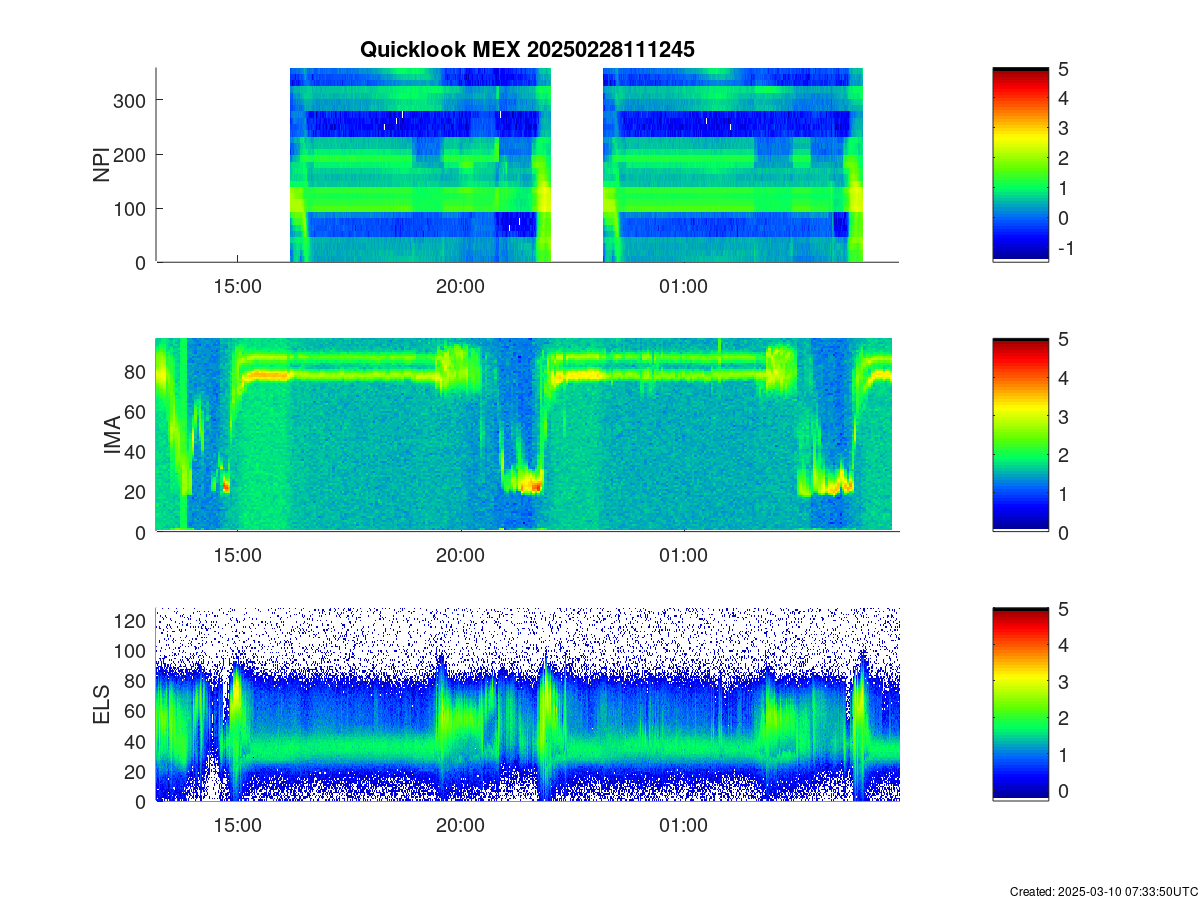Click the 200 tick on NPI axis
The width and height of the screenshot is (1200, 900).
click(x=128, y=154)
